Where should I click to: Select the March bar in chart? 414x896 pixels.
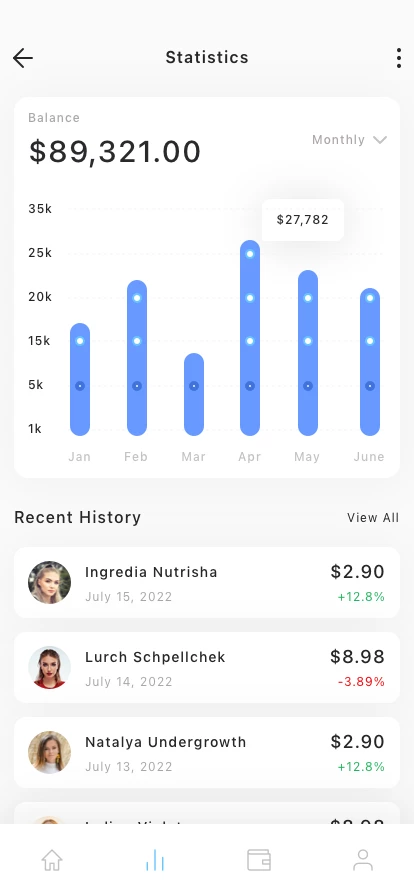[x=194, y=394]
